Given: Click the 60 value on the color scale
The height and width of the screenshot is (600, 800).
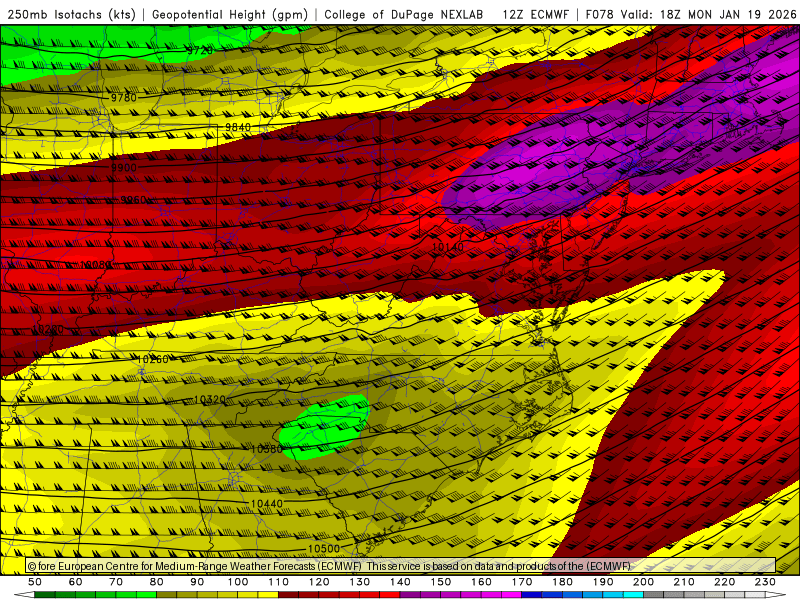Looking at the screenshot, I should pyautogui.click(x=75, y=582).
